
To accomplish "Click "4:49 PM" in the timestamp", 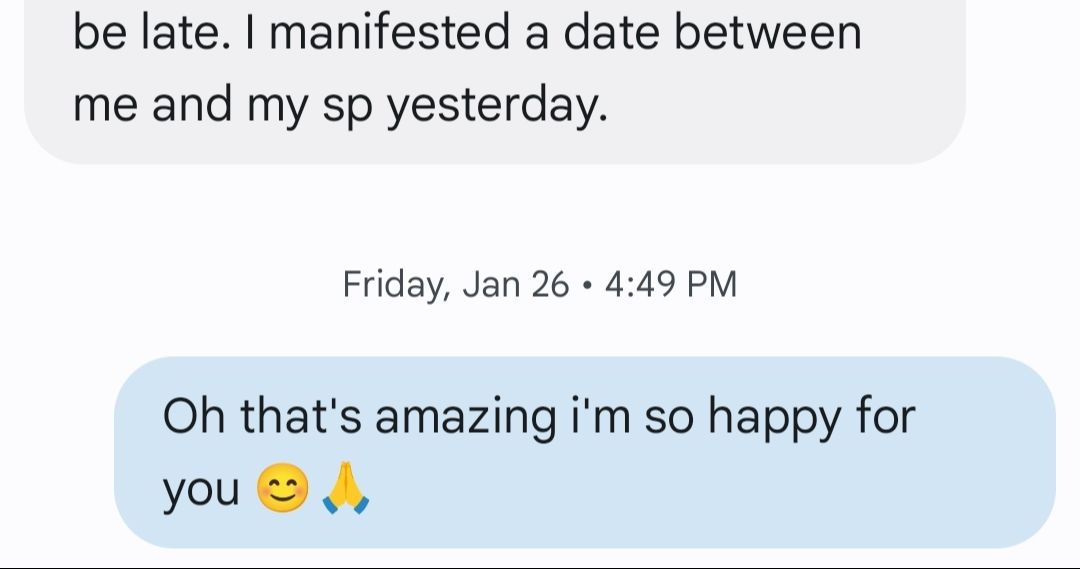I will (671, 284).
